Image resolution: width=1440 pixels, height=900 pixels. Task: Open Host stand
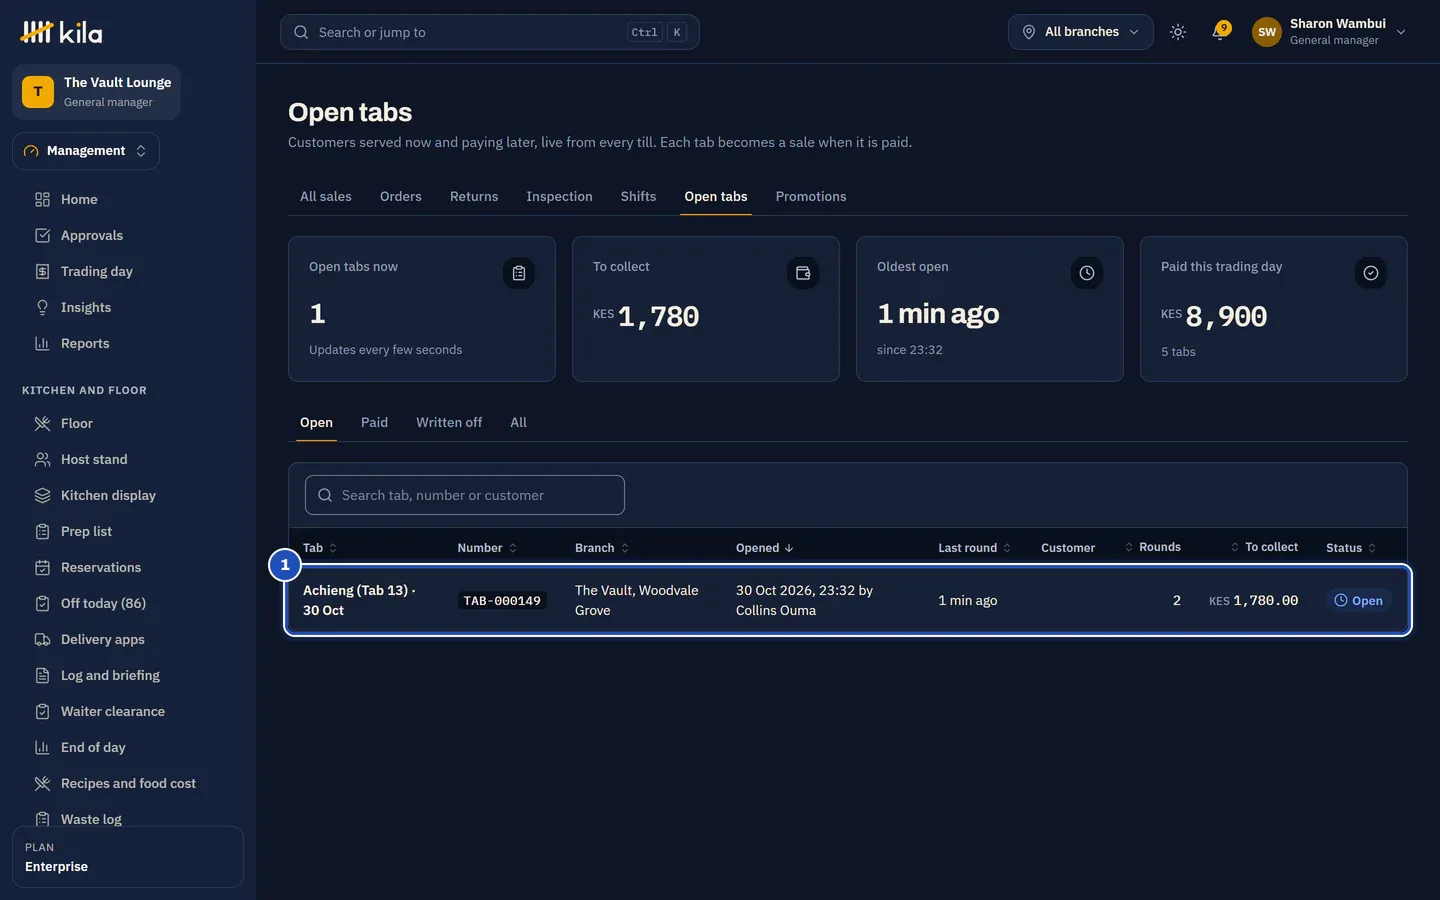(x=94, y=459)
